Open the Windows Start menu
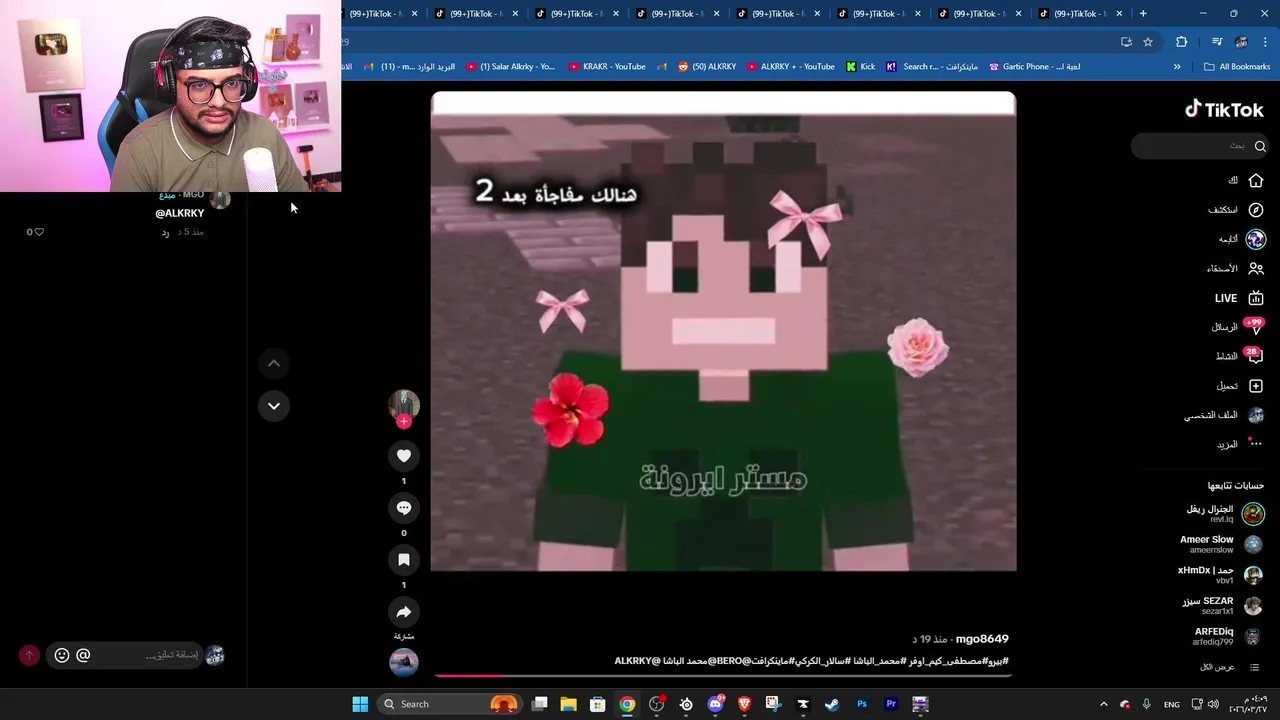 click(x=360, y=704)
